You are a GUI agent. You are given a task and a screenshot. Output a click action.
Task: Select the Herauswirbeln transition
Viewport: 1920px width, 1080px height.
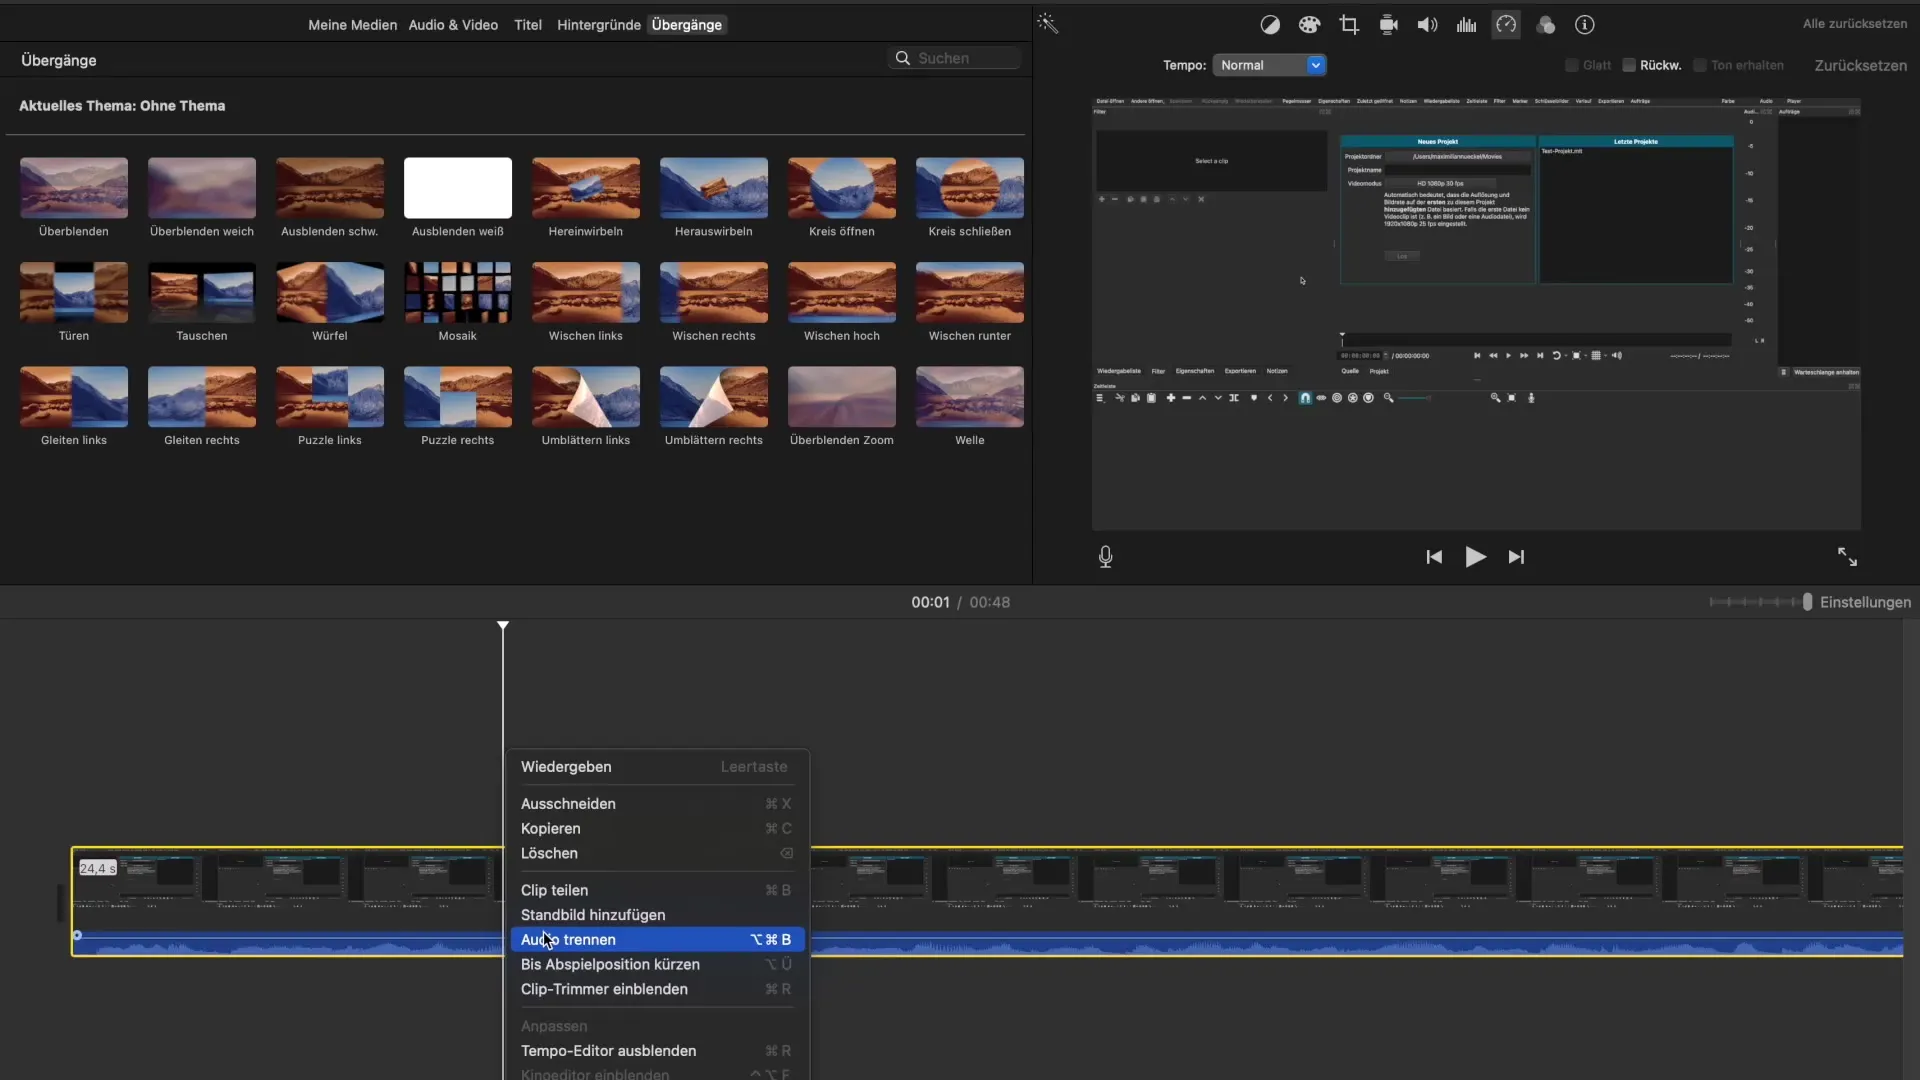click(x=714, y=187)
